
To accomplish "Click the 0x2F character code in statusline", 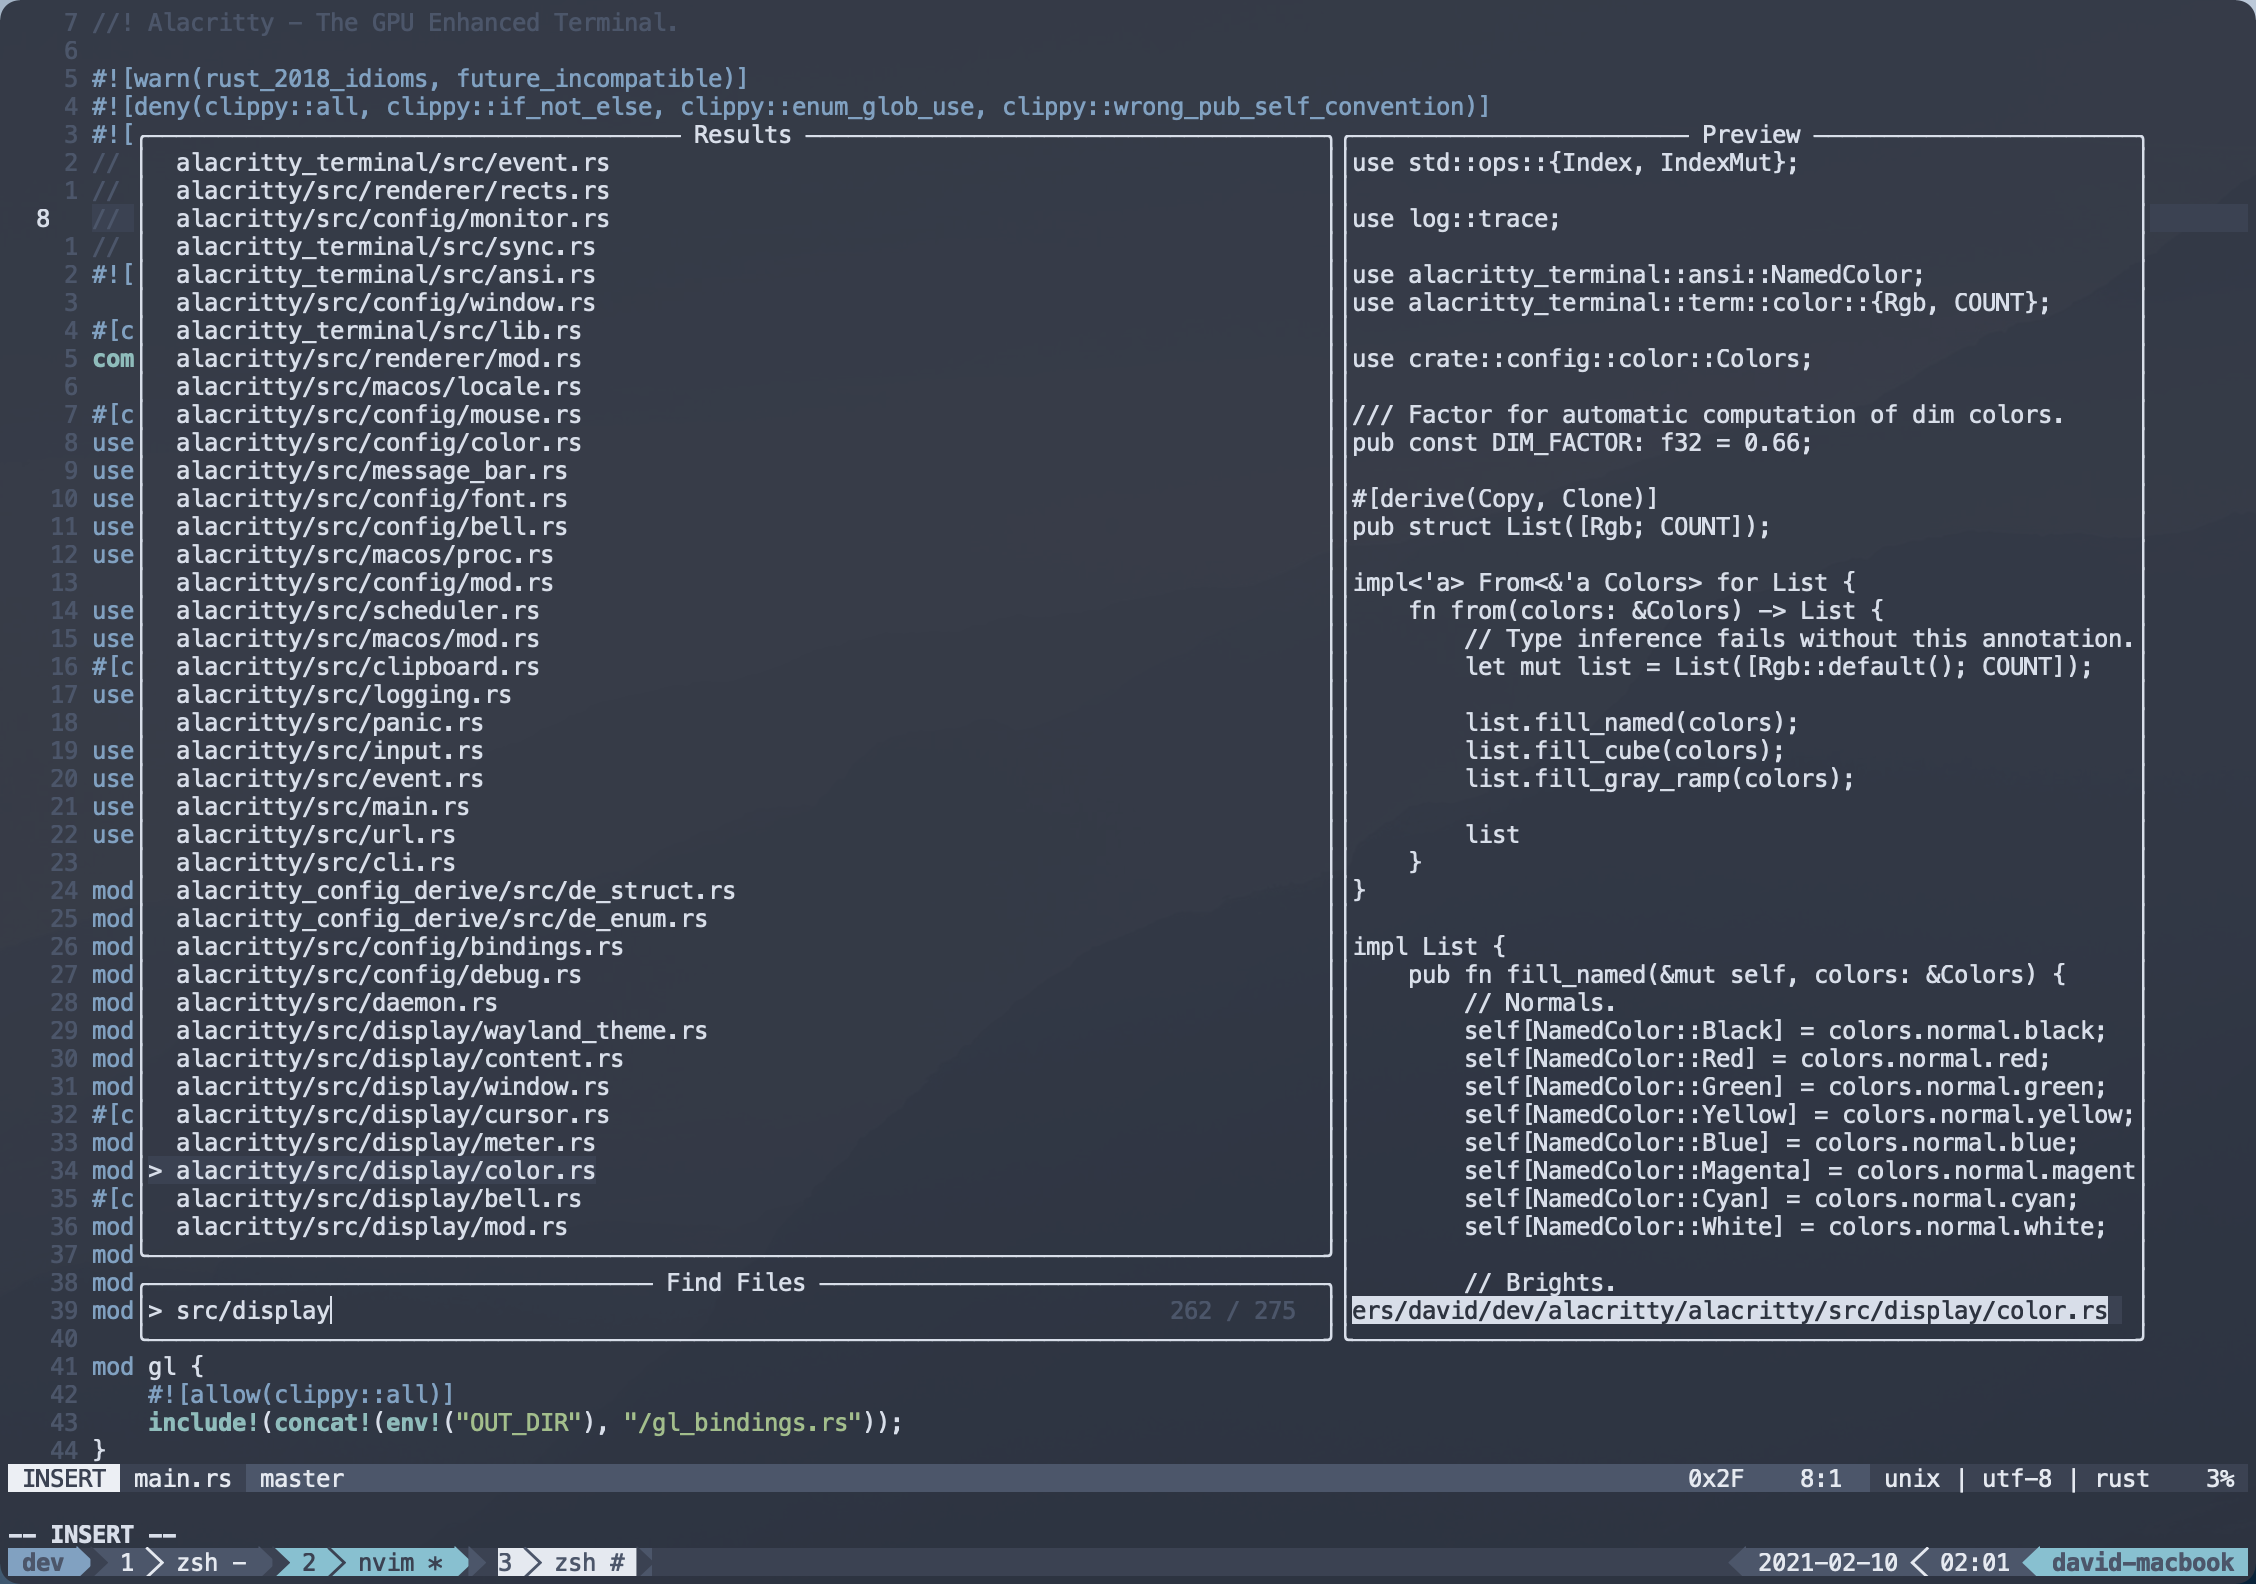I will (1715, 1479).
